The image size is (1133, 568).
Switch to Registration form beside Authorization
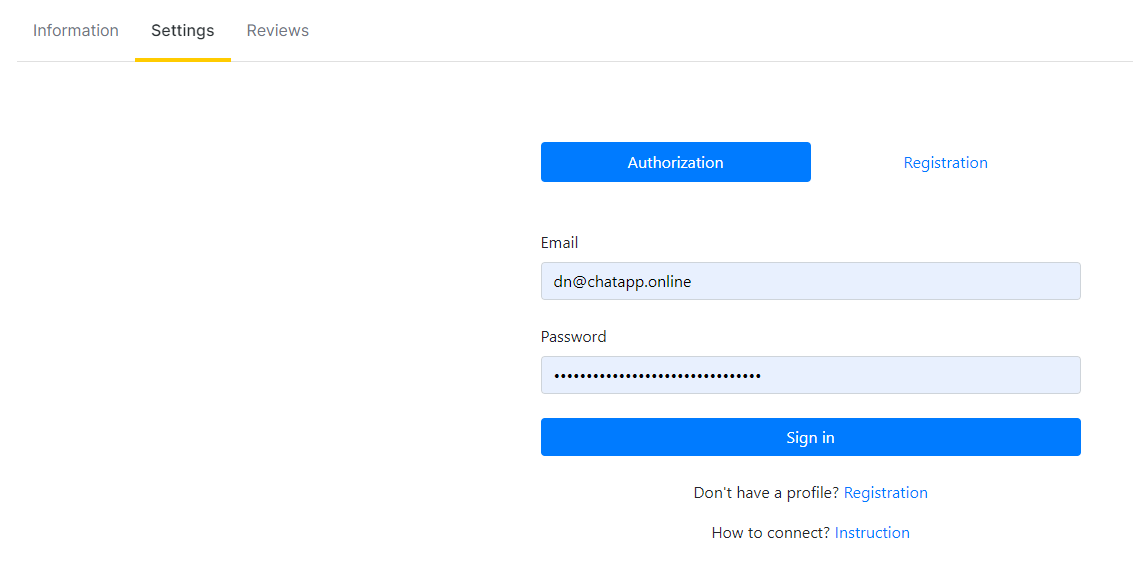click(945, 163)
